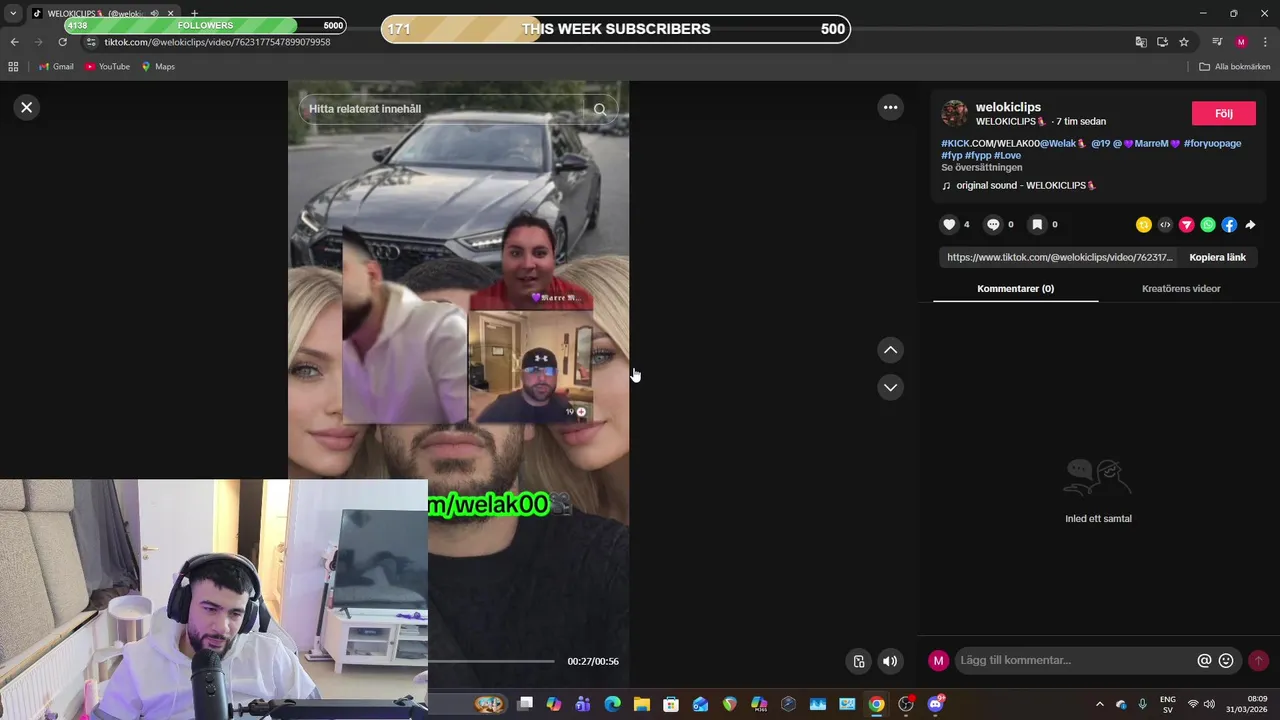The image size is (1280, 720).
Task: Open the Chrome three-dot menu
Action: (1265, 42)
